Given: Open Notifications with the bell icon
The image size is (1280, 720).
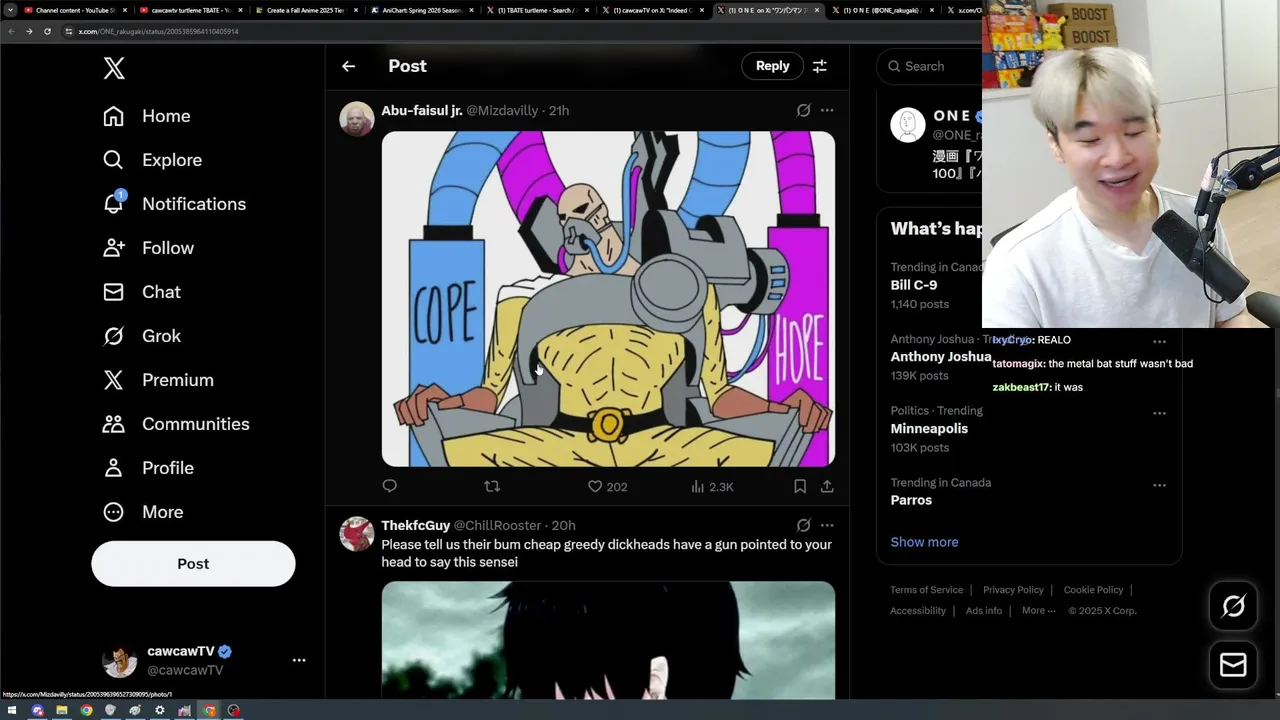Looking at the screenshot, I should (174, 204).
